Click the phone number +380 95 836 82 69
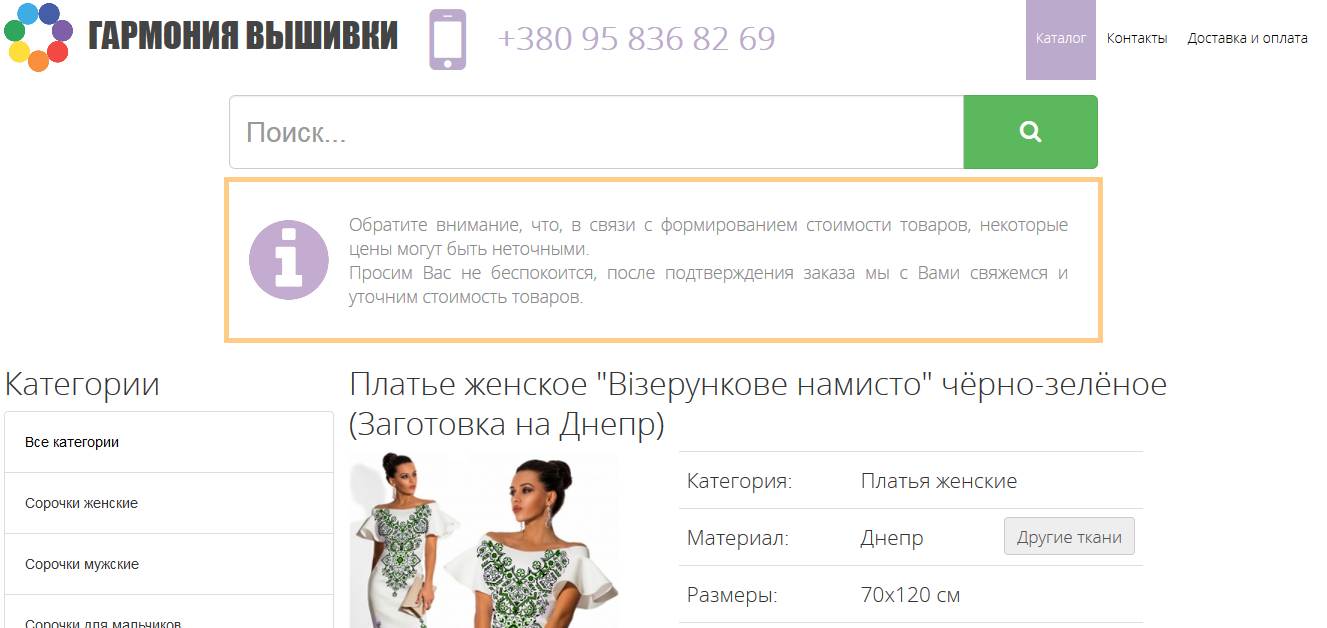 (636, 39)
